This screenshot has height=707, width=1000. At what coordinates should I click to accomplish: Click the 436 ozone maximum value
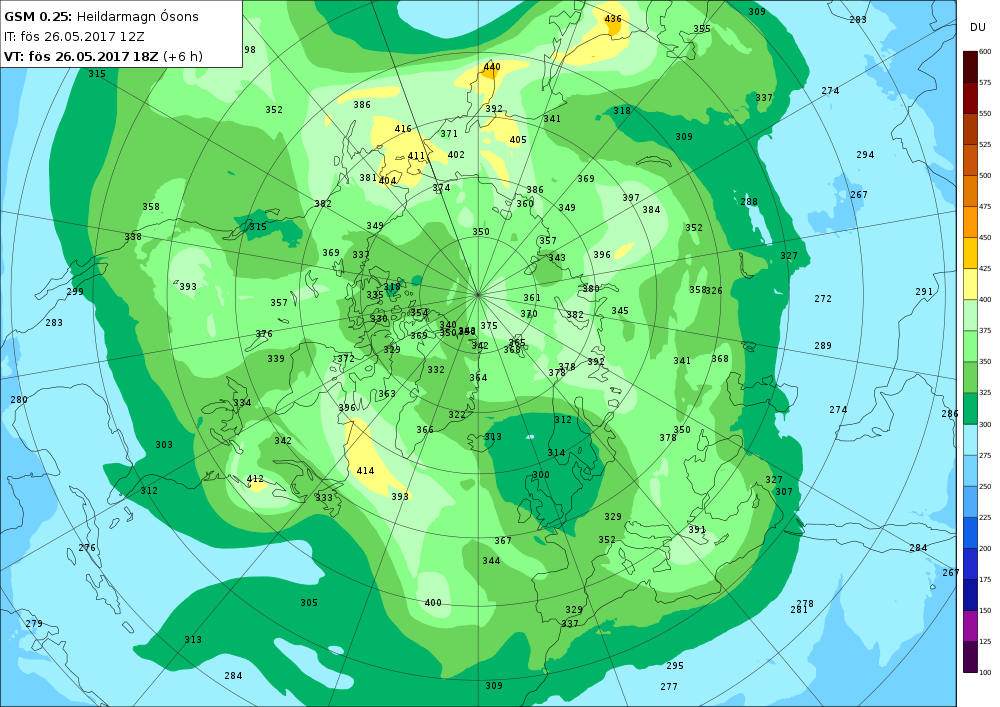pos(613,19)
